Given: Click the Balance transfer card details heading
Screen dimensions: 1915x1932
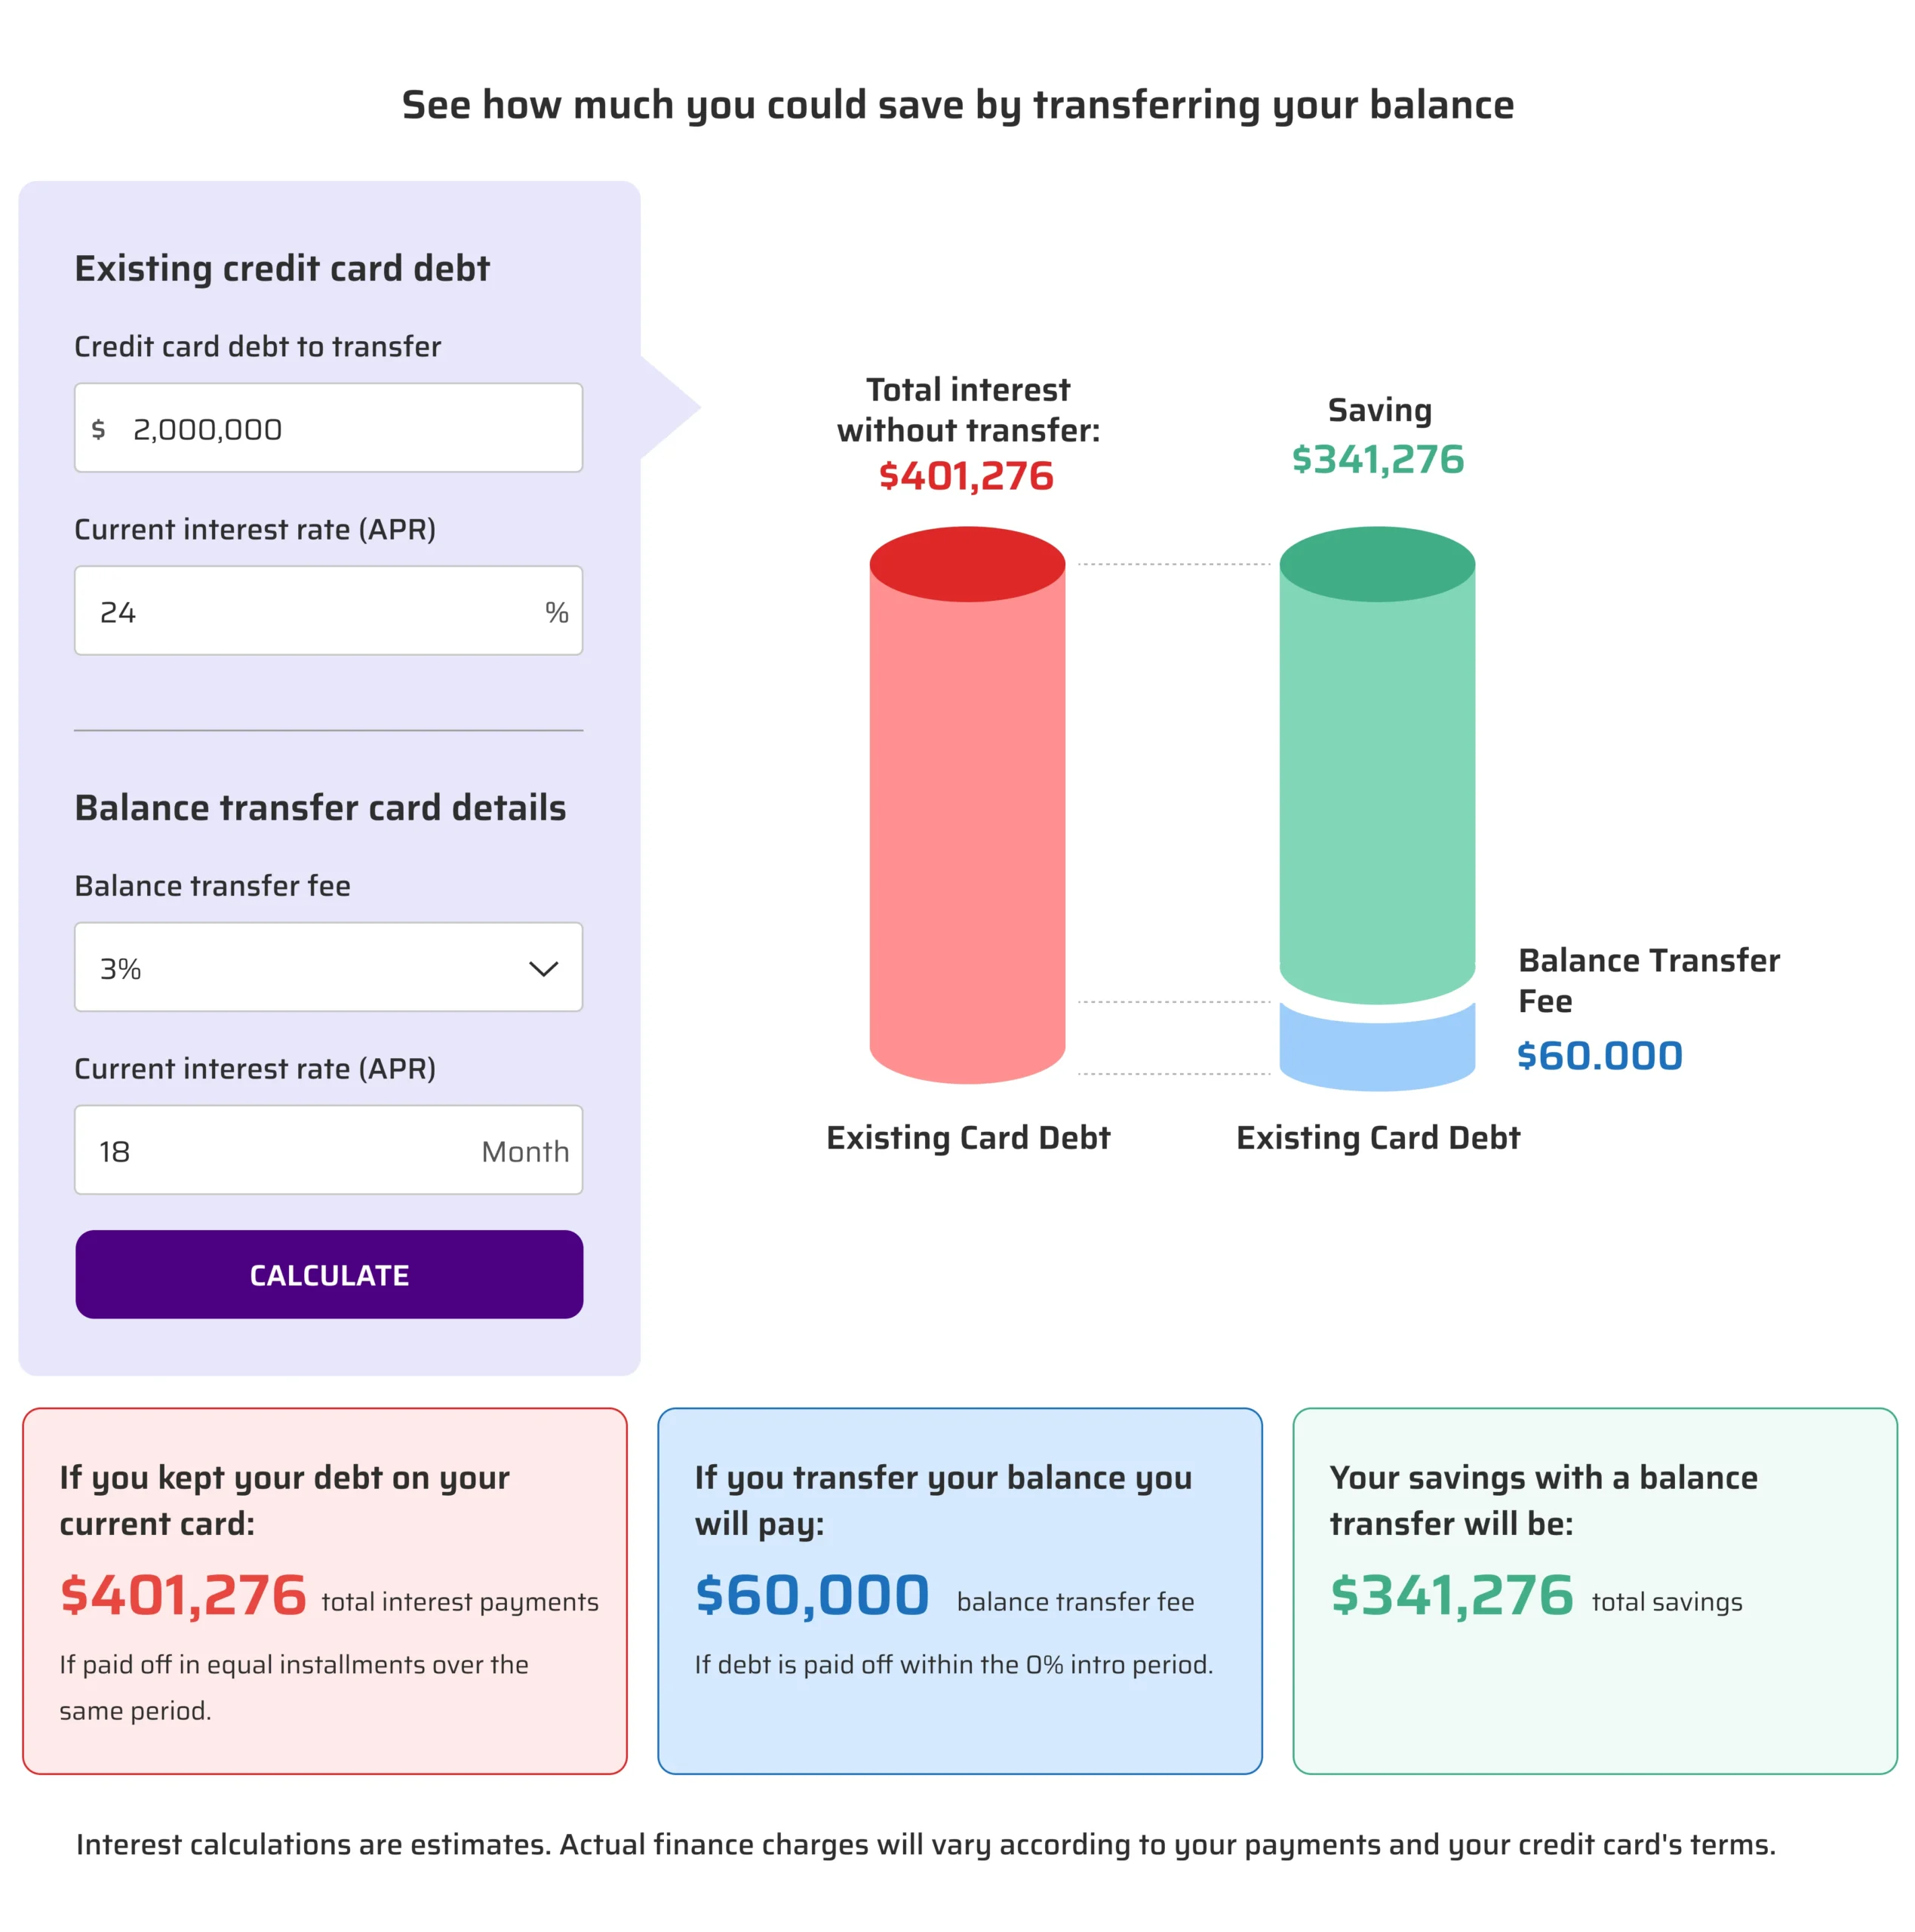Looking at the screenshot, I should [x=320, y=808].
